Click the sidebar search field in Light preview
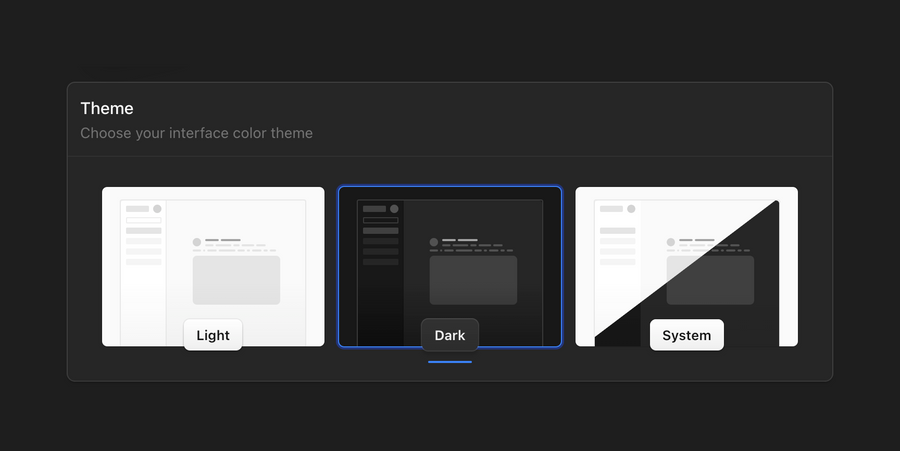900x451 pixels. click(143, 220)
